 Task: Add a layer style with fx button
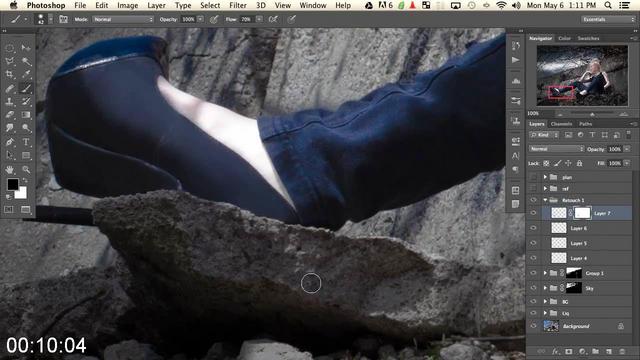click(555, 351)
